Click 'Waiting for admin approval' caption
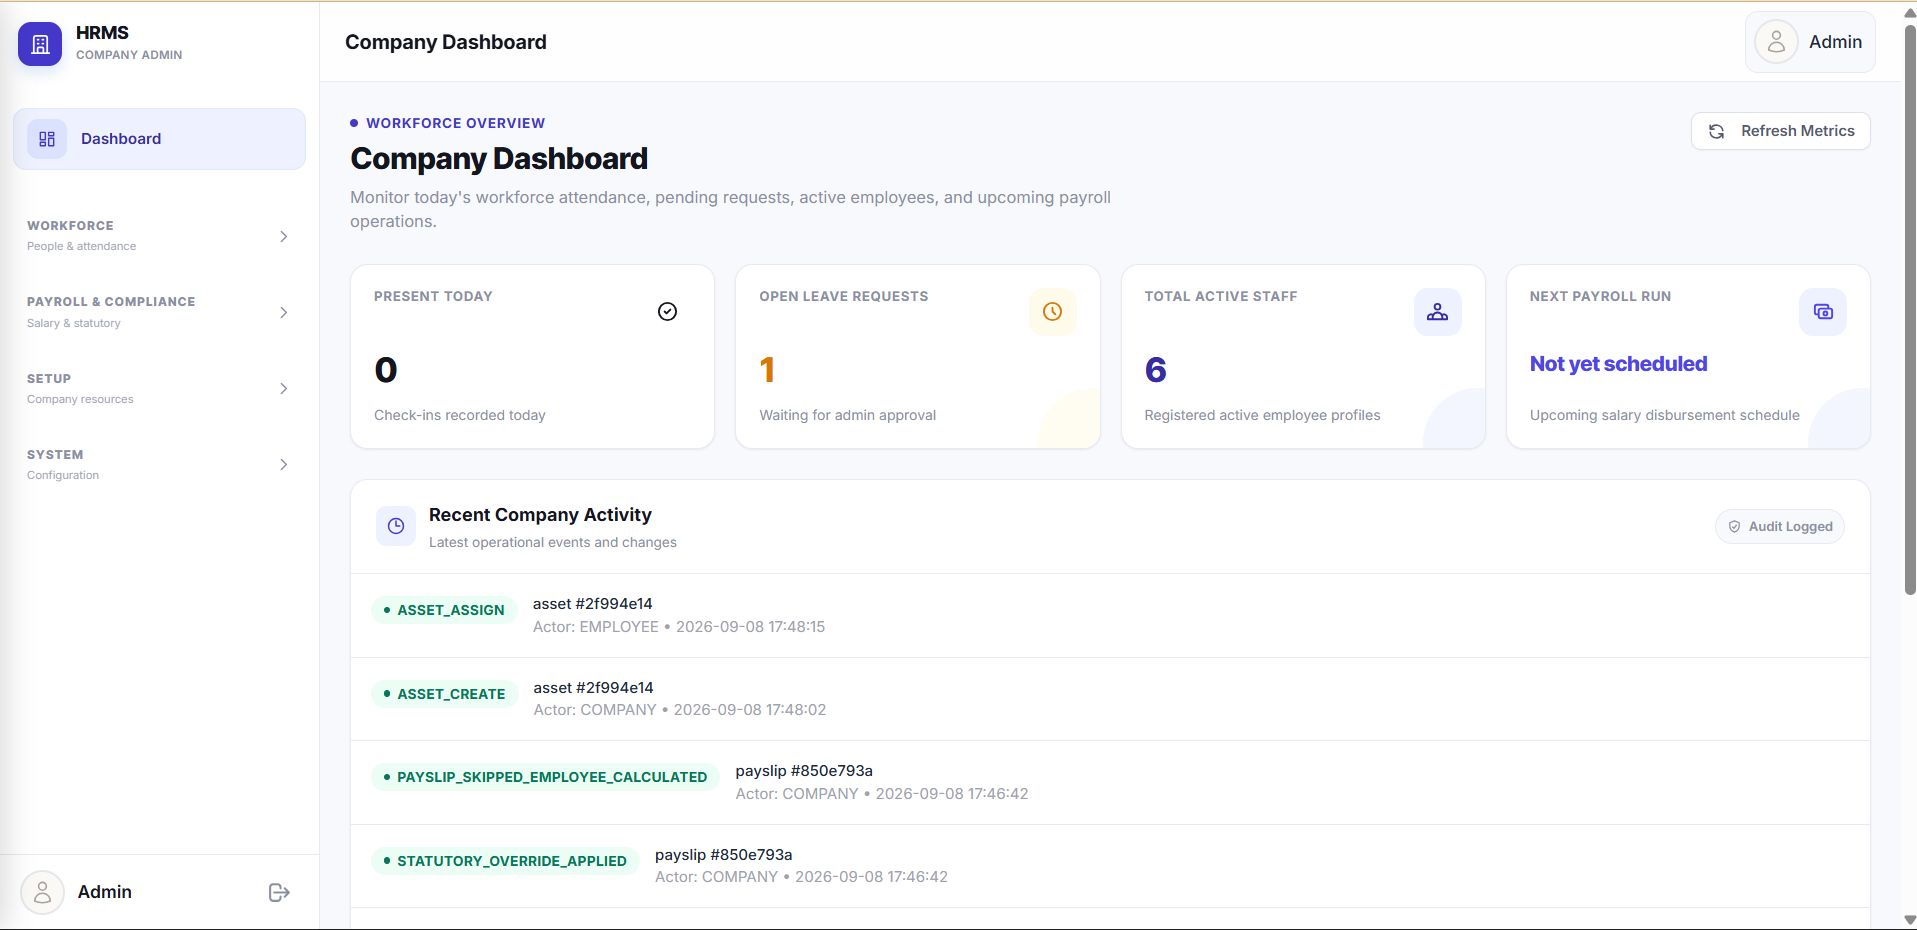Image resolution: width=1917 pixels, height=930 pixels. click(848, 415)
